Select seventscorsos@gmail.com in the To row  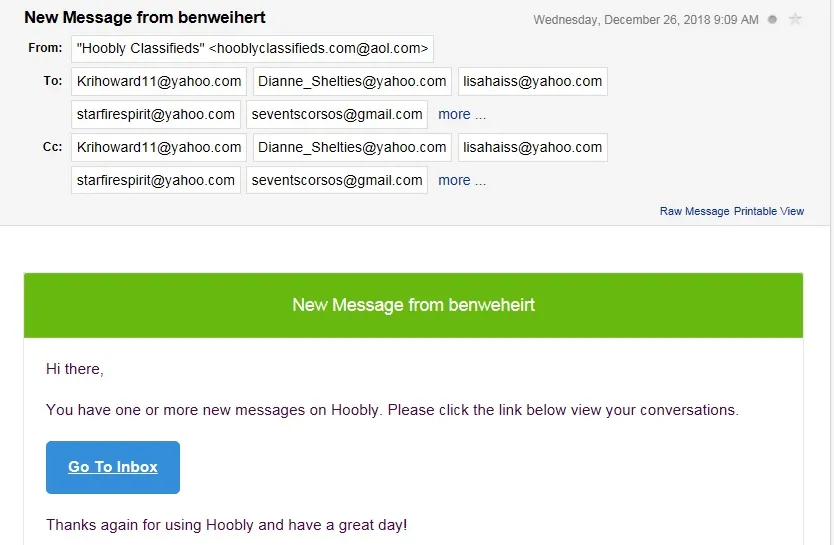337,115
